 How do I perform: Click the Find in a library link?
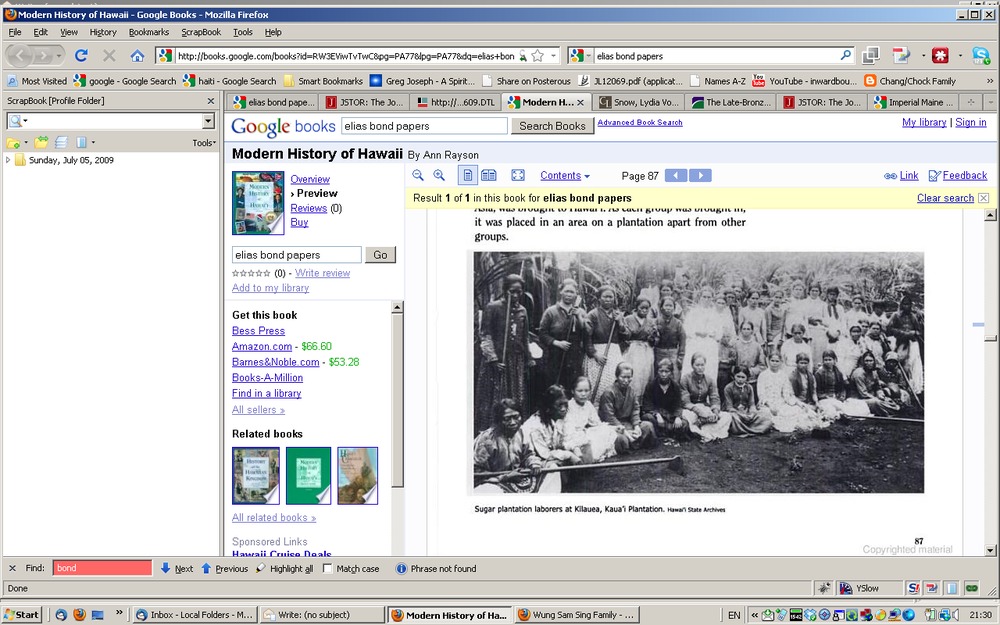click(267, 393)
